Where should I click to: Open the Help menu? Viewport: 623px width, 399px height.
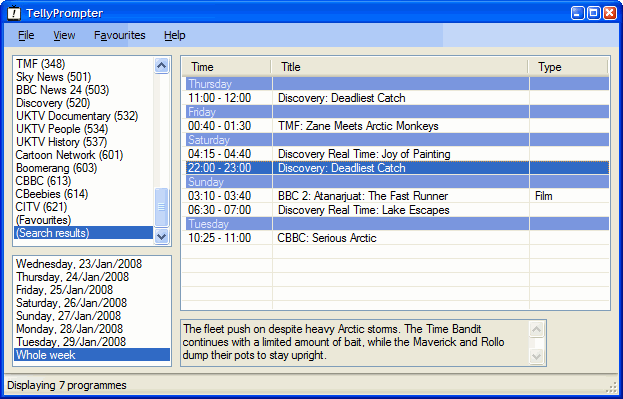pyautogui.click(x=174, y=35)
